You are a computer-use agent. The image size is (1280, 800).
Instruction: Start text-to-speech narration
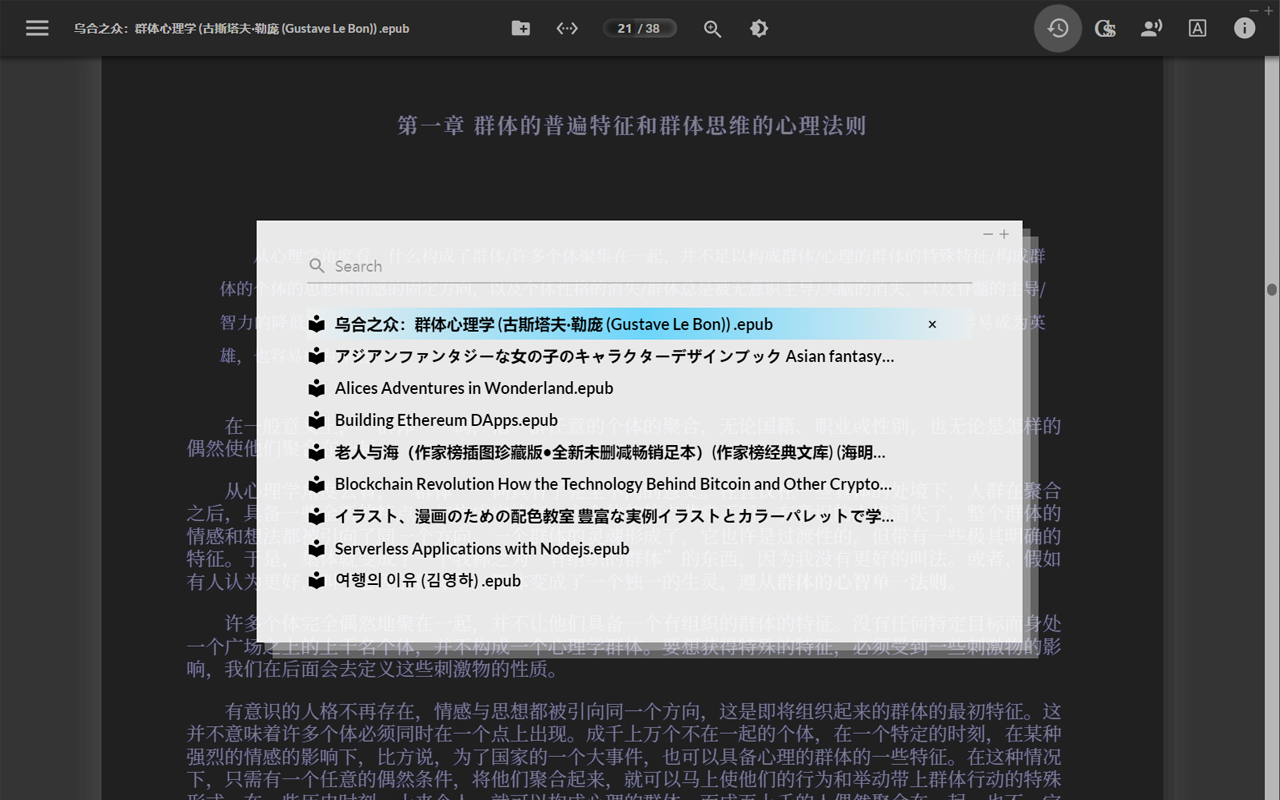(x=1151, y=28)
